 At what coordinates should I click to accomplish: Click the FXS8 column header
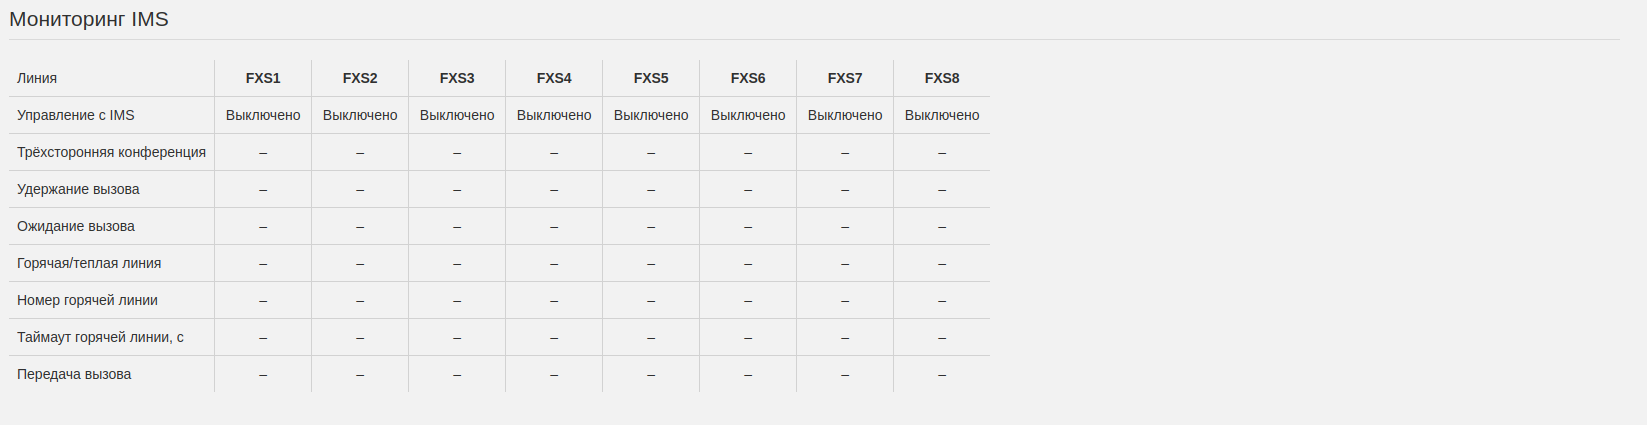click(x=942, y=78)
